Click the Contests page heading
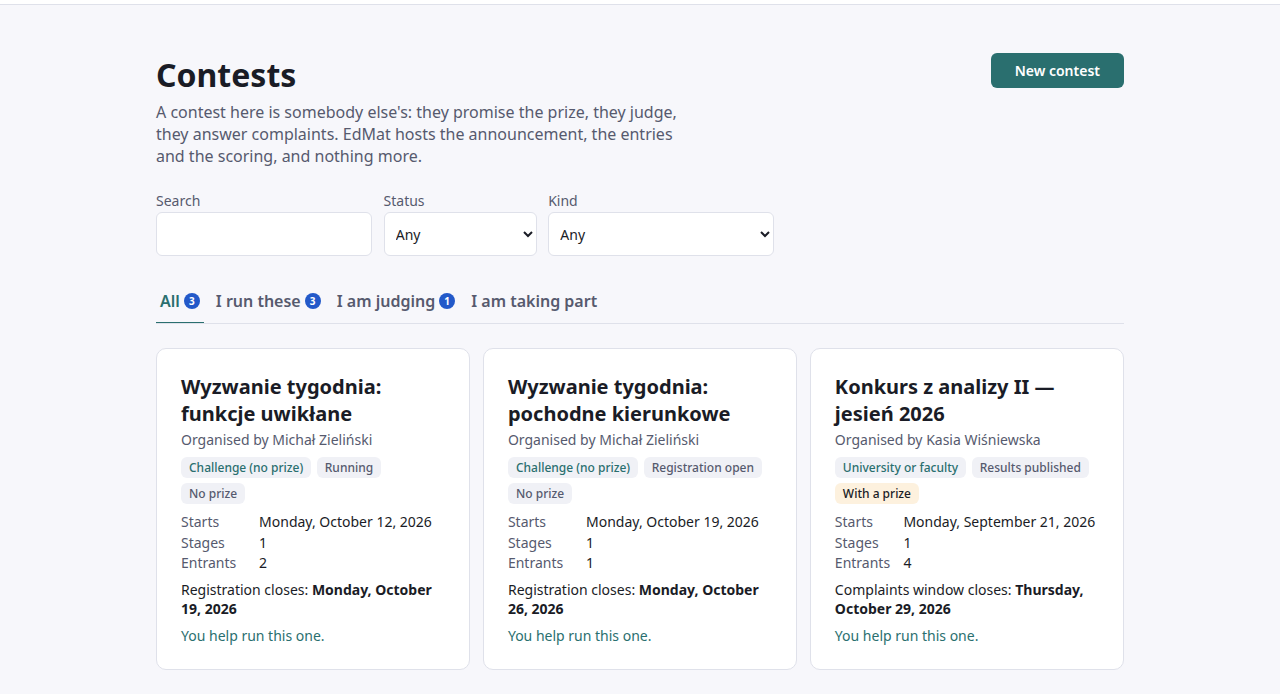Viewport: 1280px width, 694px height. tap(226, 76)
